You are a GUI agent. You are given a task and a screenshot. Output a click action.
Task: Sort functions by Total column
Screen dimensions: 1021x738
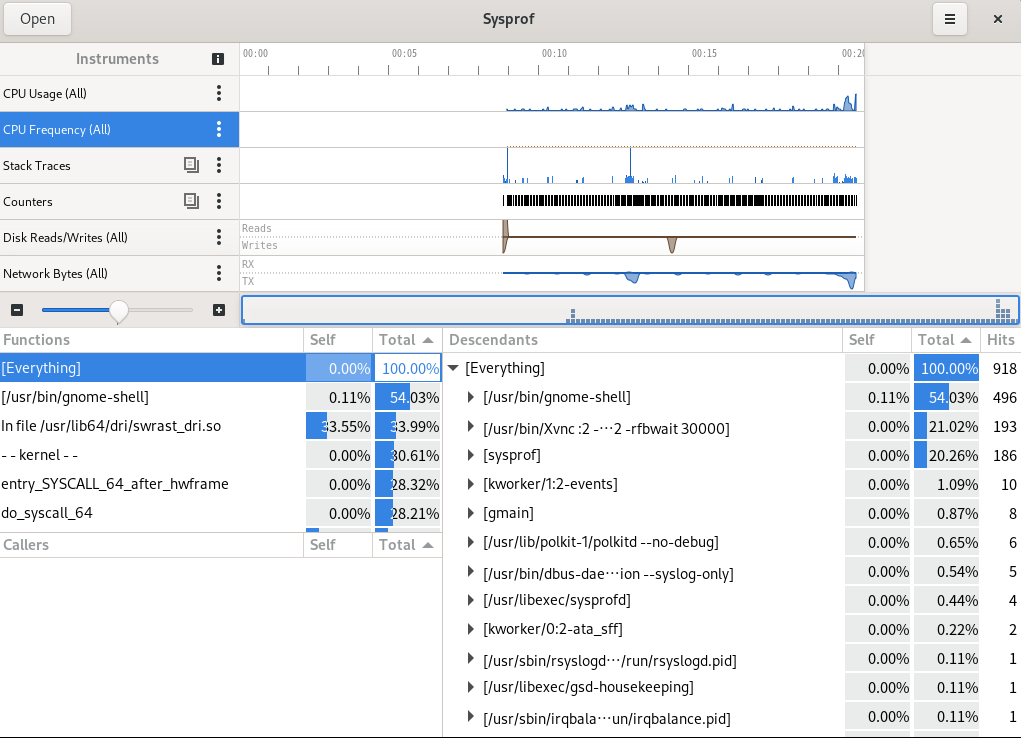pyautogui.click(x=406, y=340)
